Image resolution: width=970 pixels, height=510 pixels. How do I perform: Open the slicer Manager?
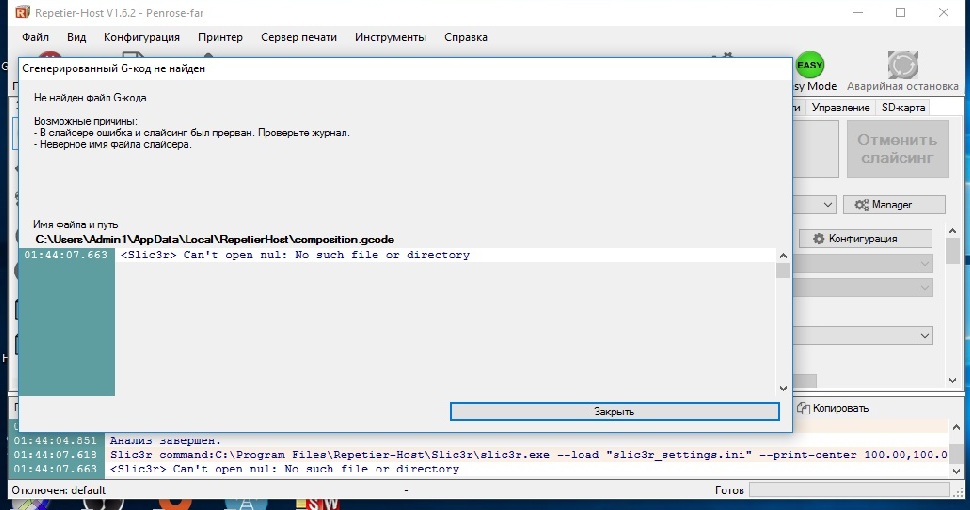[894, 204]
